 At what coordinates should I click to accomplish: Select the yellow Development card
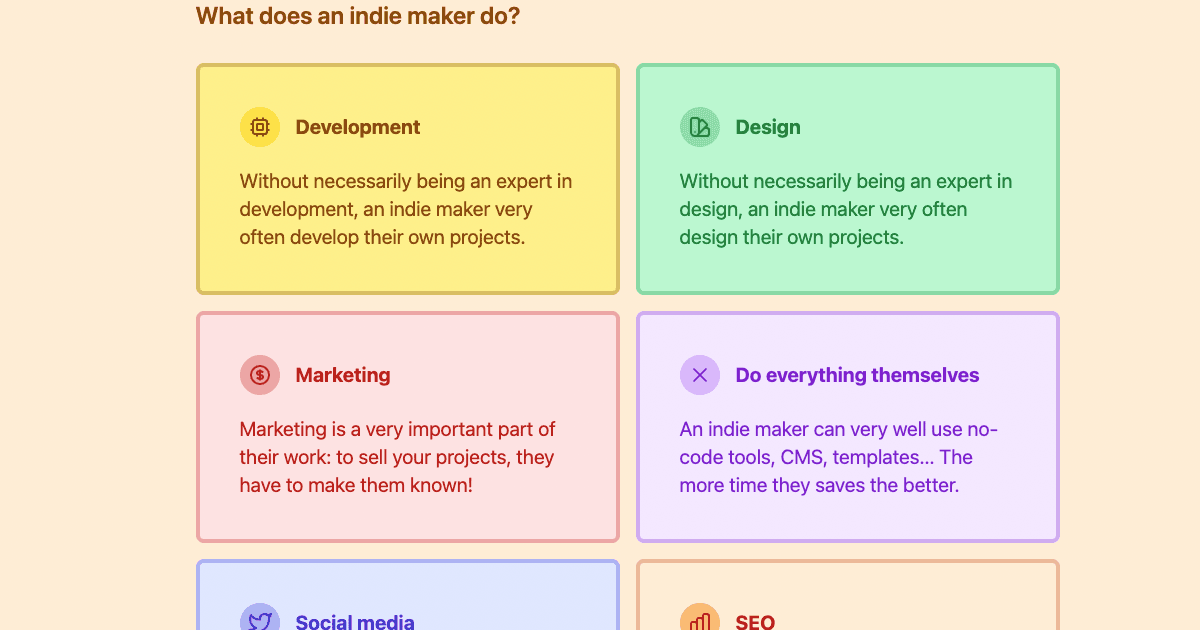click(x=408, y=270)
